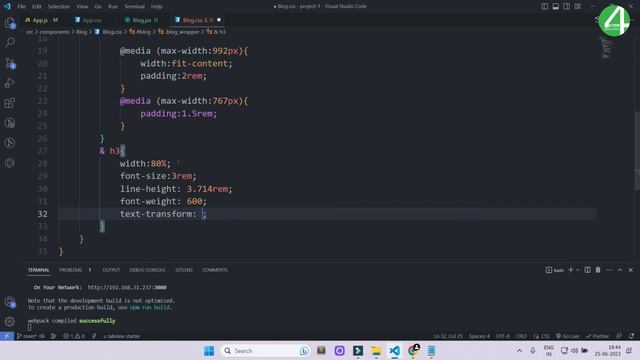Close the terminal panel
Image resolution: width=640 pixels, height=360 pixels.
[x=631, y=270]
